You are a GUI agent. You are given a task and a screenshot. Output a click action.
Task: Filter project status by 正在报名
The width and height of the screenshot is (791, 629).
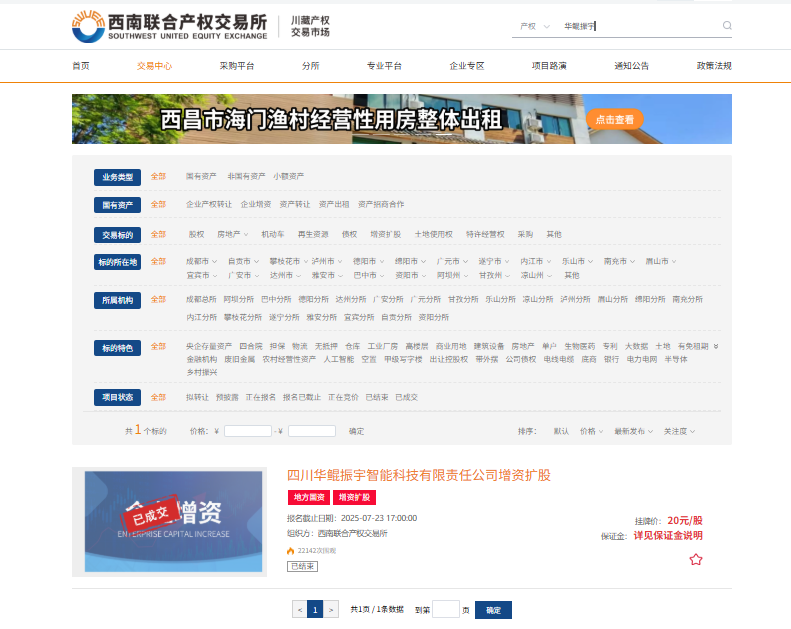click(260, 397)
